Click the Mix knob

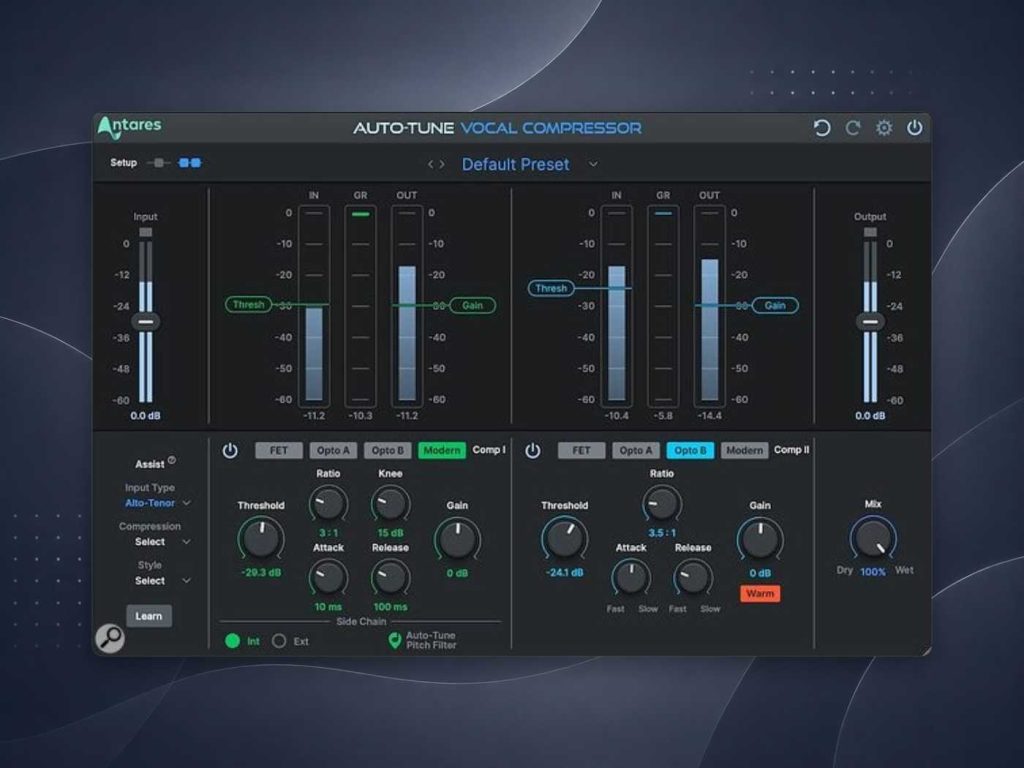[x=873, y=538]
